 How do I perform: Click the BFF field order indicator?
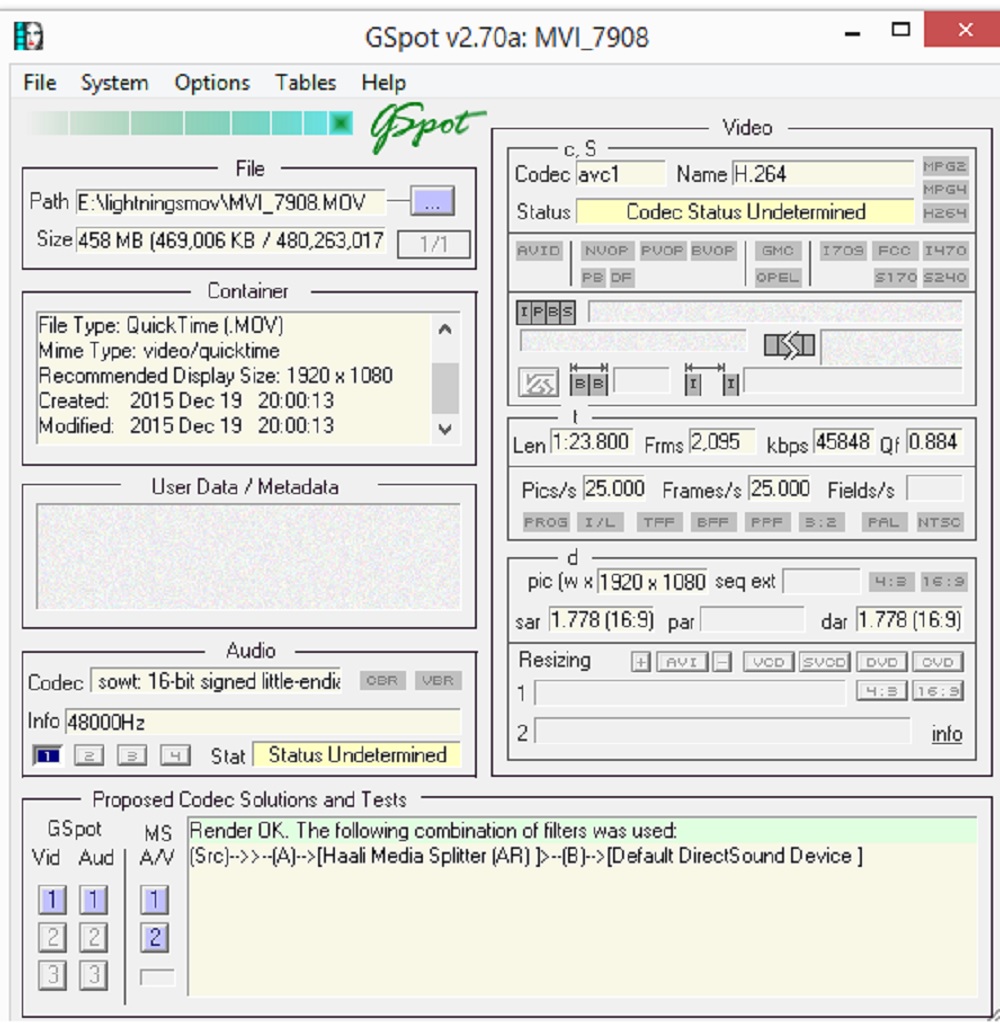pos(712,523)
